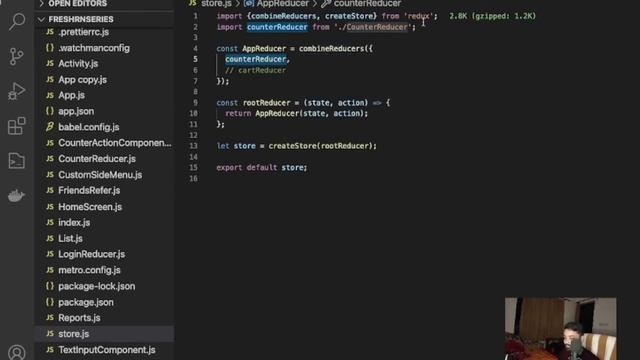Click counterReducer in the breadcrumb

[367, 4]
